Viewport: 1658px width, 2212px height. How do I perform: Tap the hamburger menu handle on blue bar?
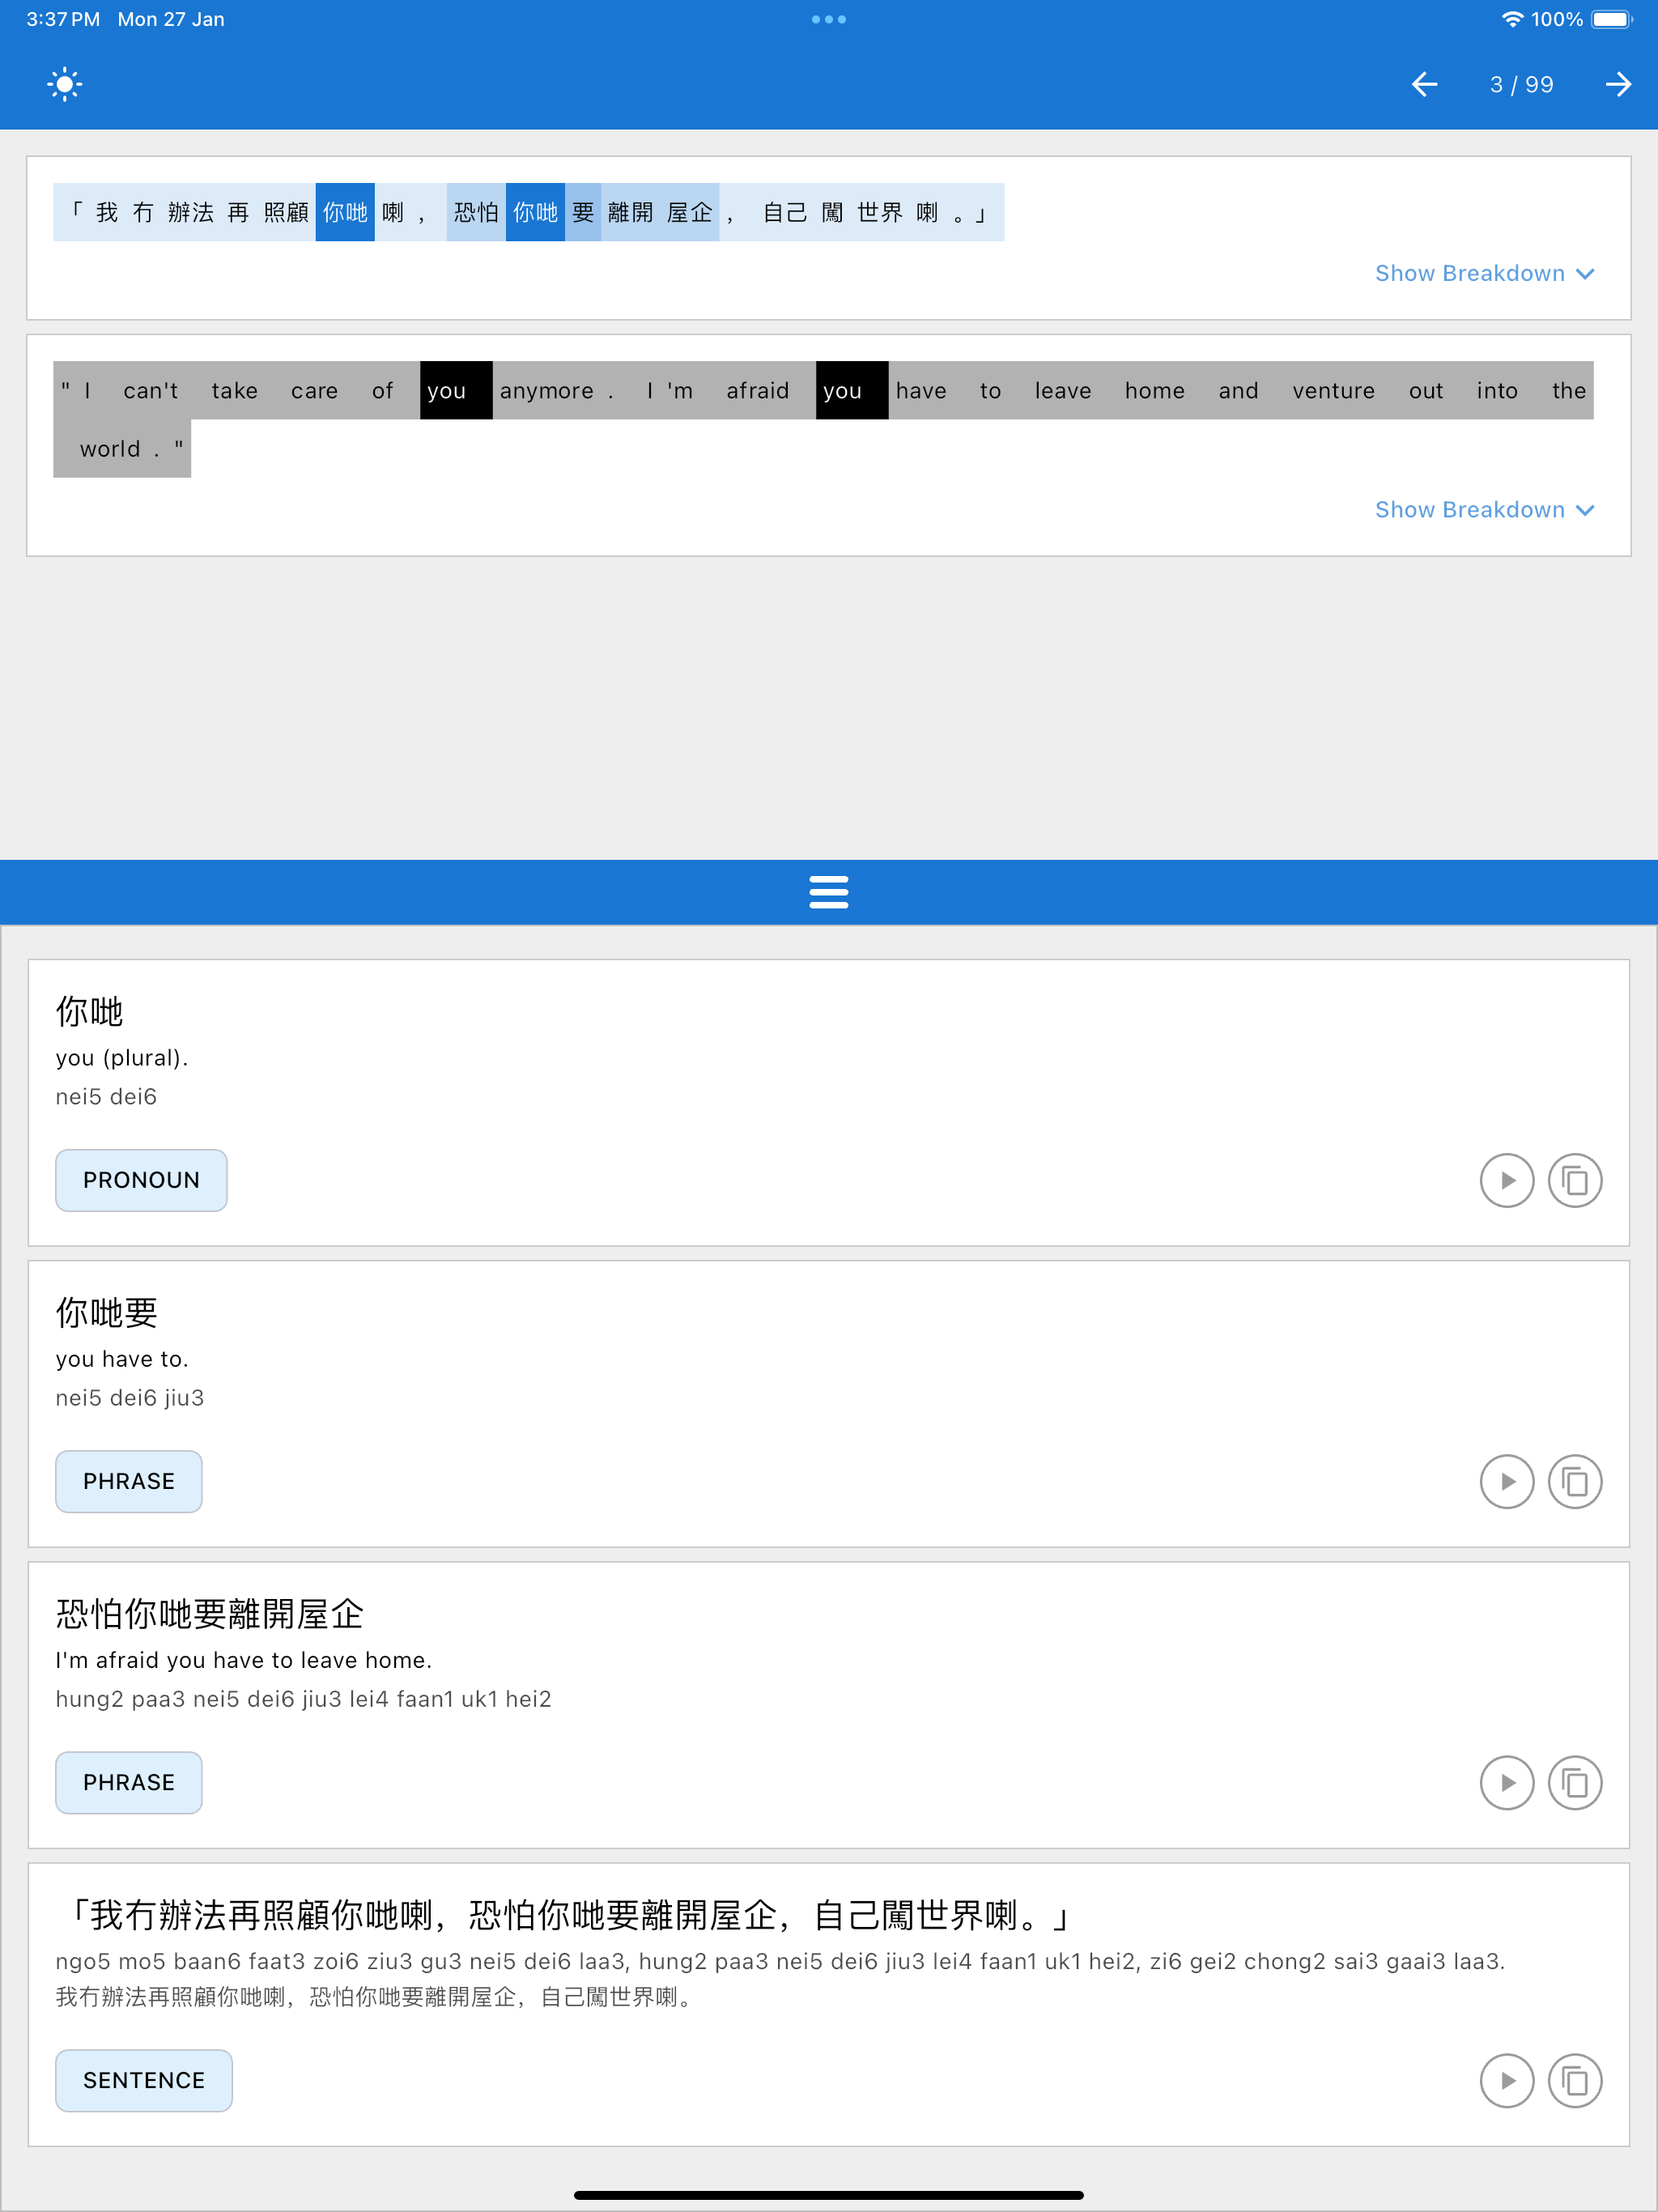pos(829,891)
